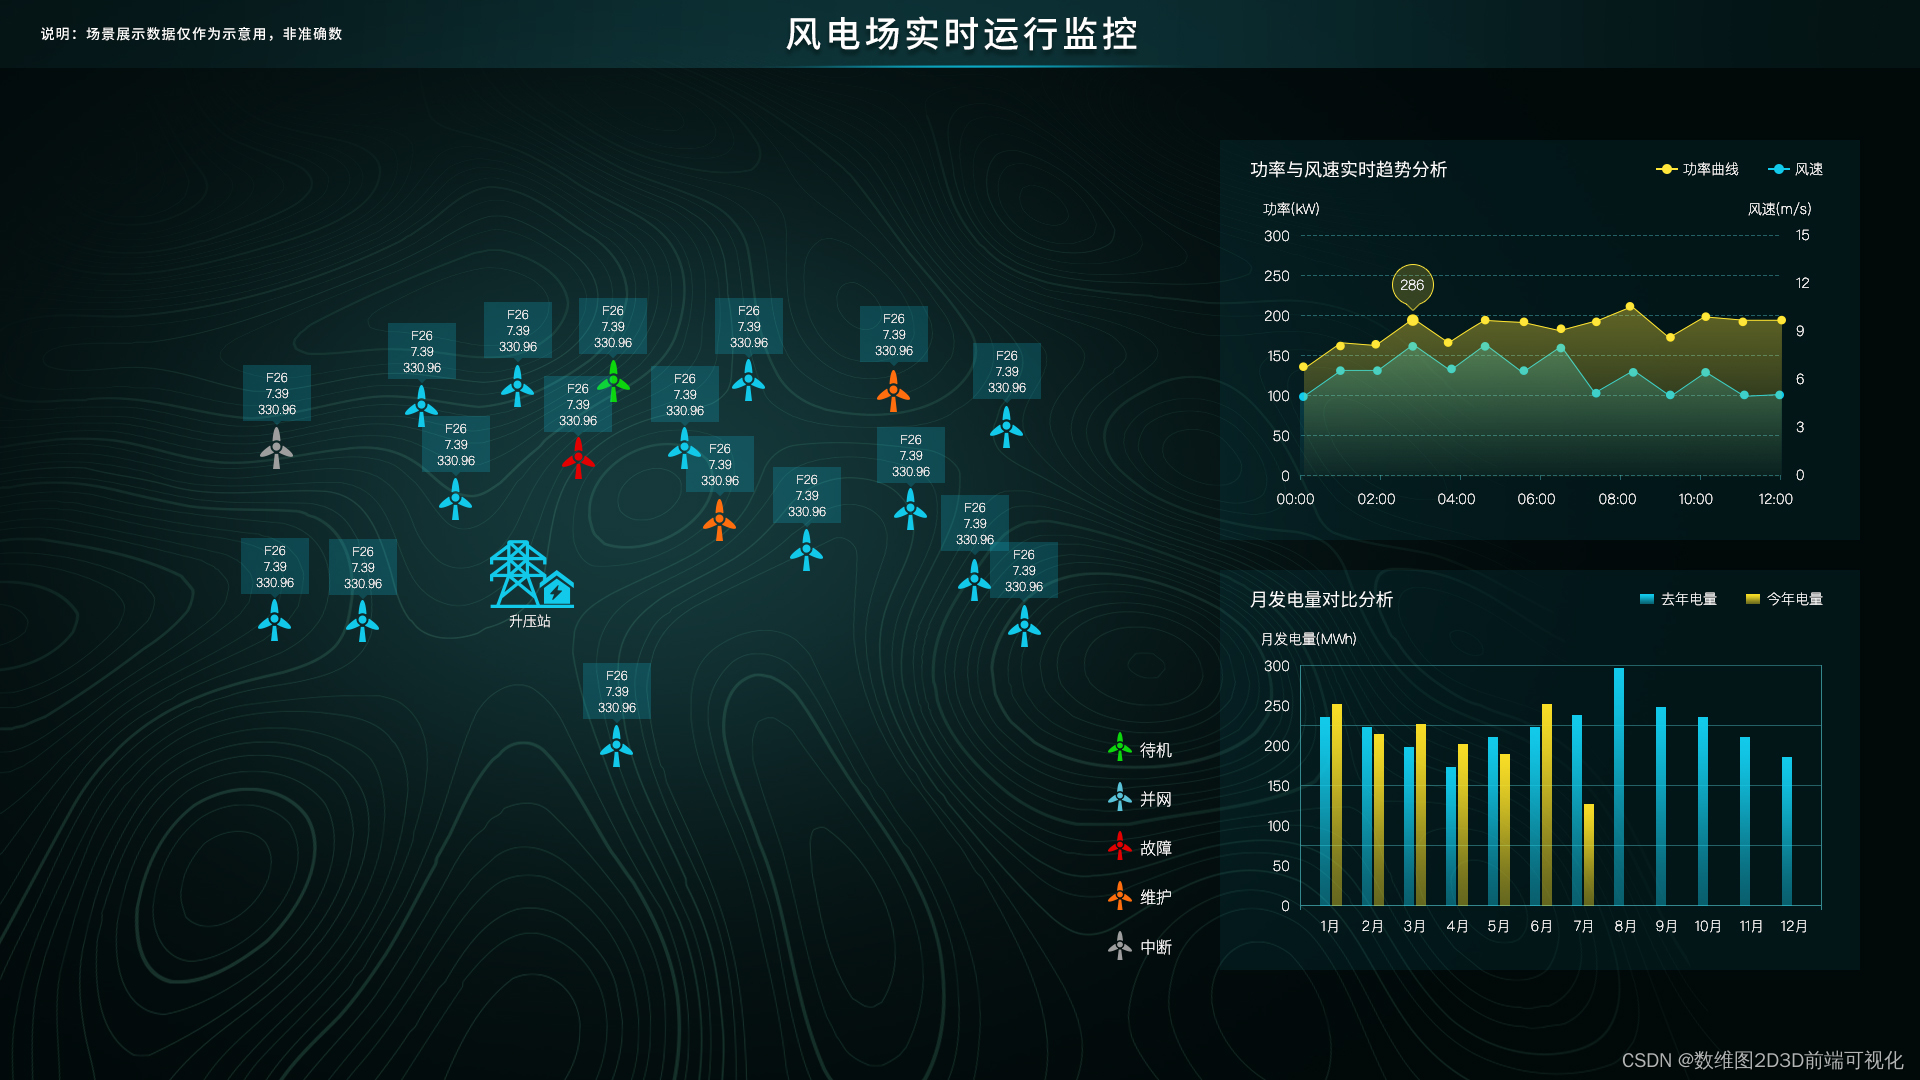Click the 9月 blue bar
1920x1080 pixels.
tap(1661, 807)
